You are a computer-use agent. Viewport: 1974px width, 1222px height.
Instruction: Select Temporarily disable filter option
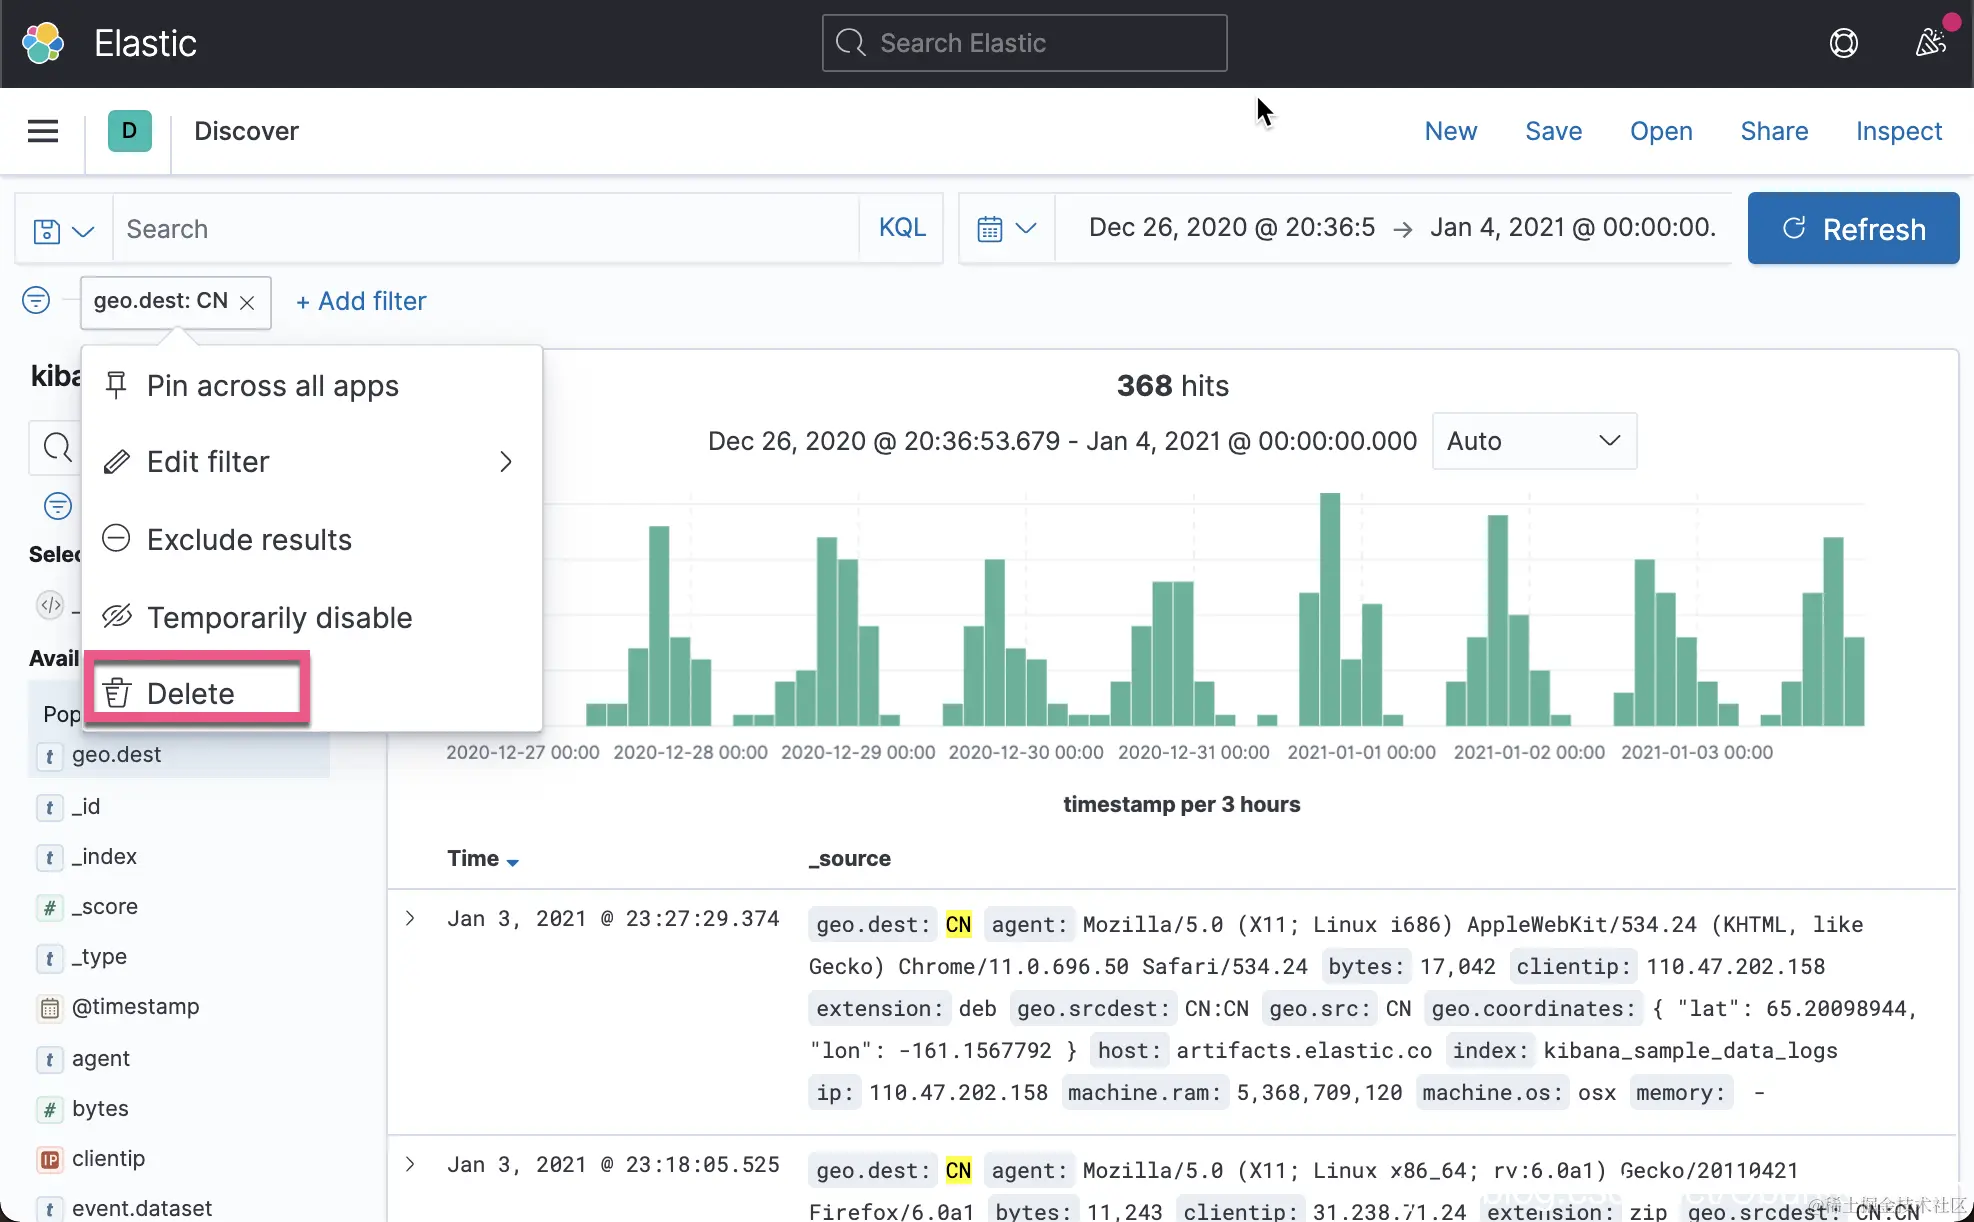tap(279, 618)
